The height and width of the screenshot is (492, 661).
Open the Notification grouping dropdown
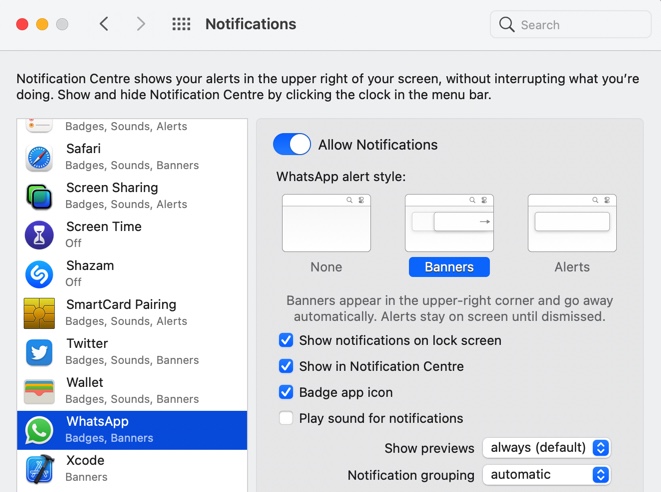pyautogui.click(x=547, y=475)
